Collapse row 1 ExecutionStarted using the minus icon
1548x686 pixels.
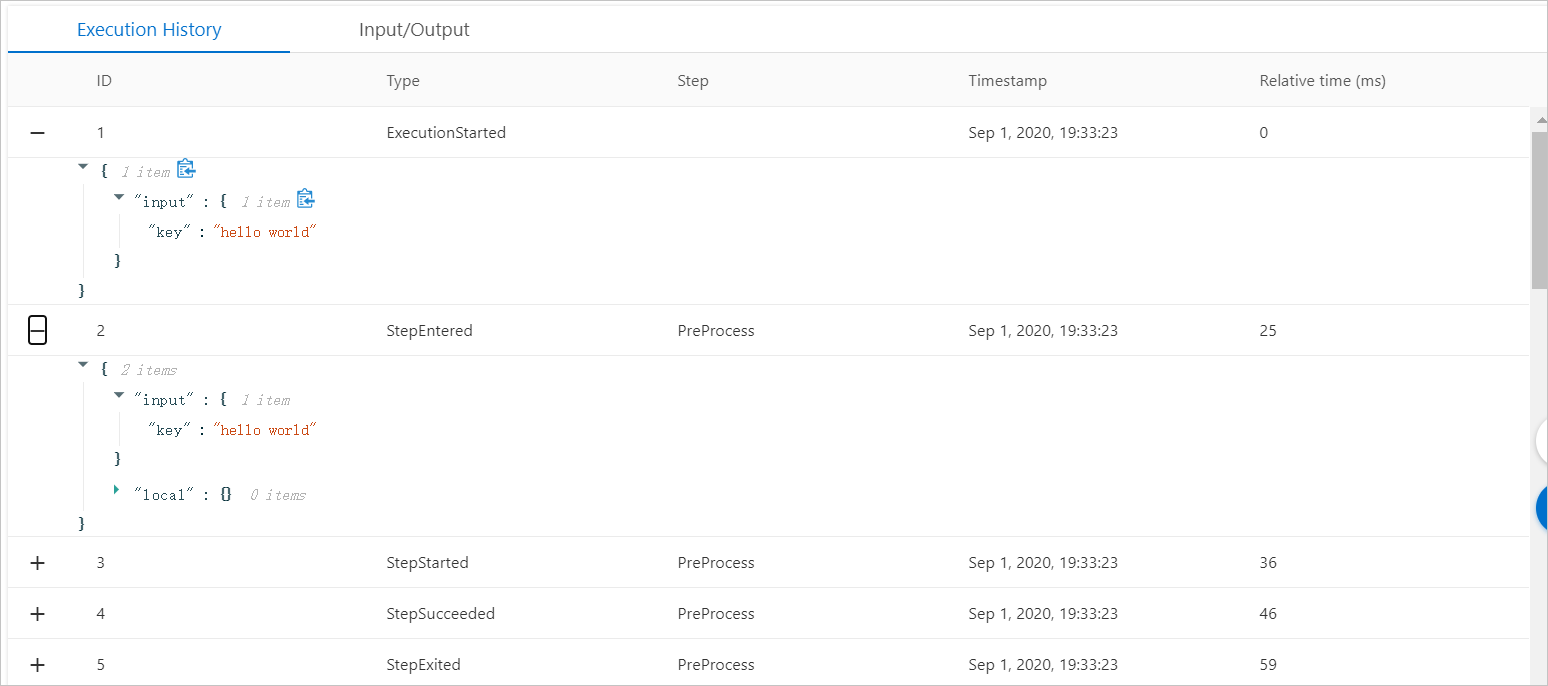click(37, 132)
